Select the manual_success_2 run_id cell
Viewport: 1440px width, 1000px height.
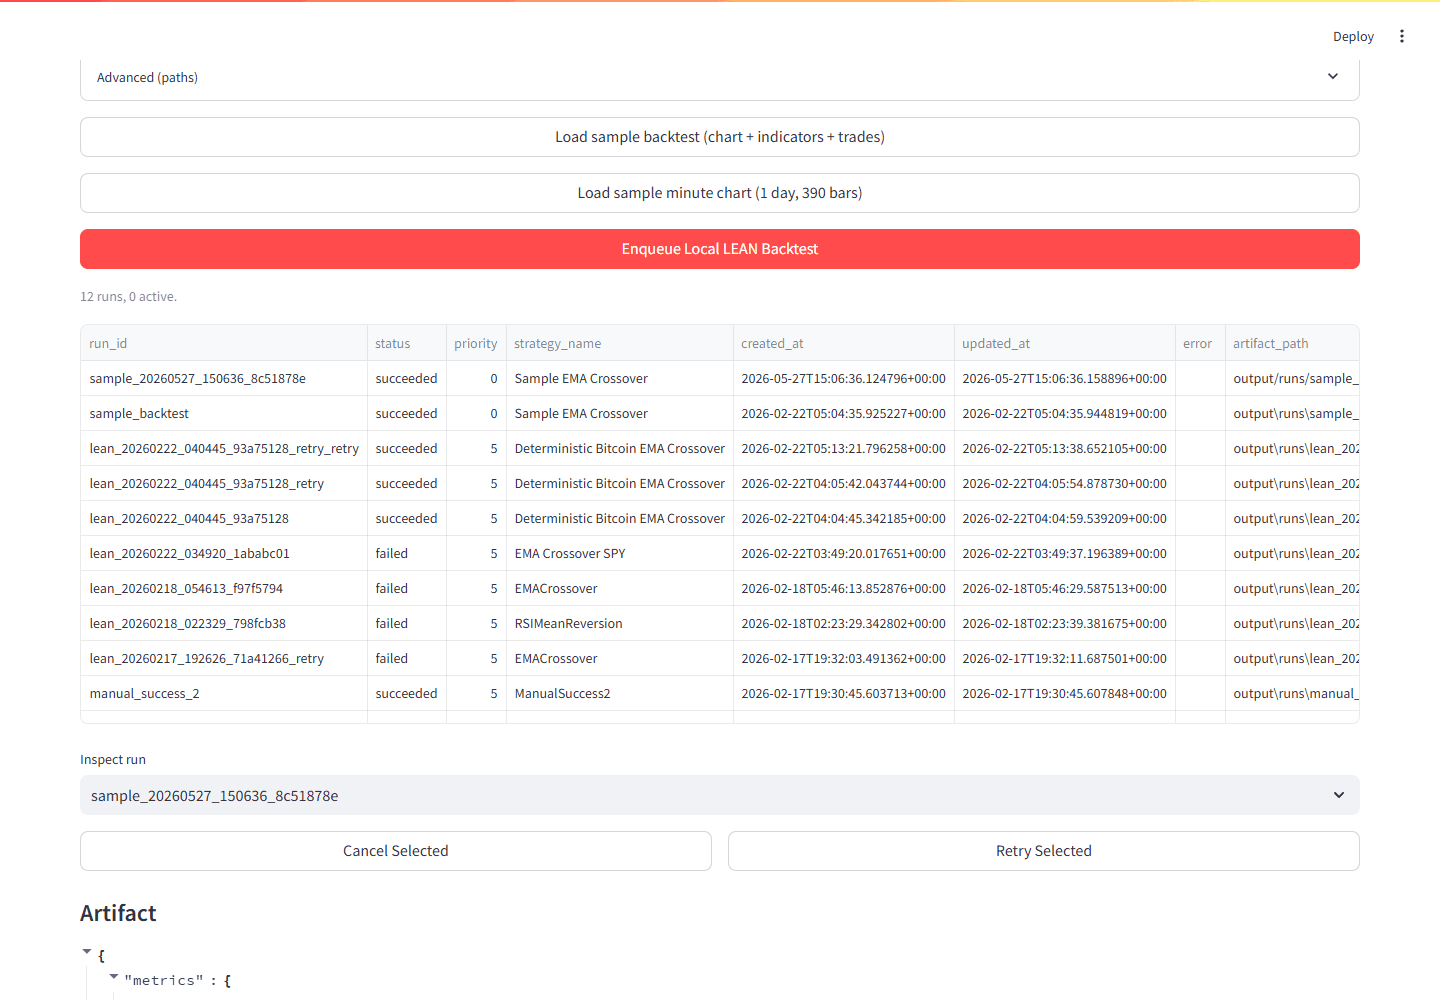(x=224, y=693)
